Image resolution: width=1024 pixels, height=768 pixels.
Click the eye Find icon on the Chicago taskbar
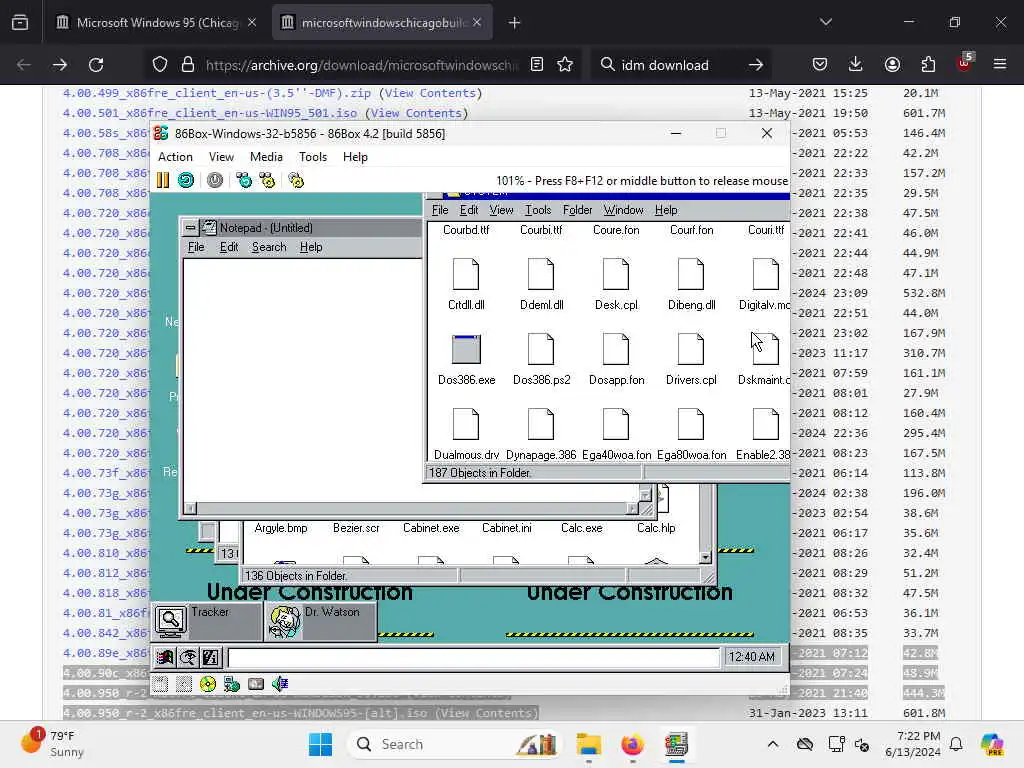pos(188,657)
